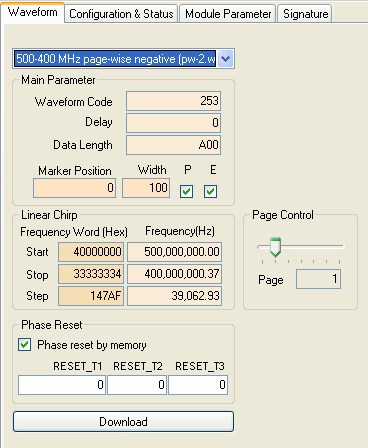368x448 pixels.
Task: Click the Start frequency word hex field
Action: [91, 252]
